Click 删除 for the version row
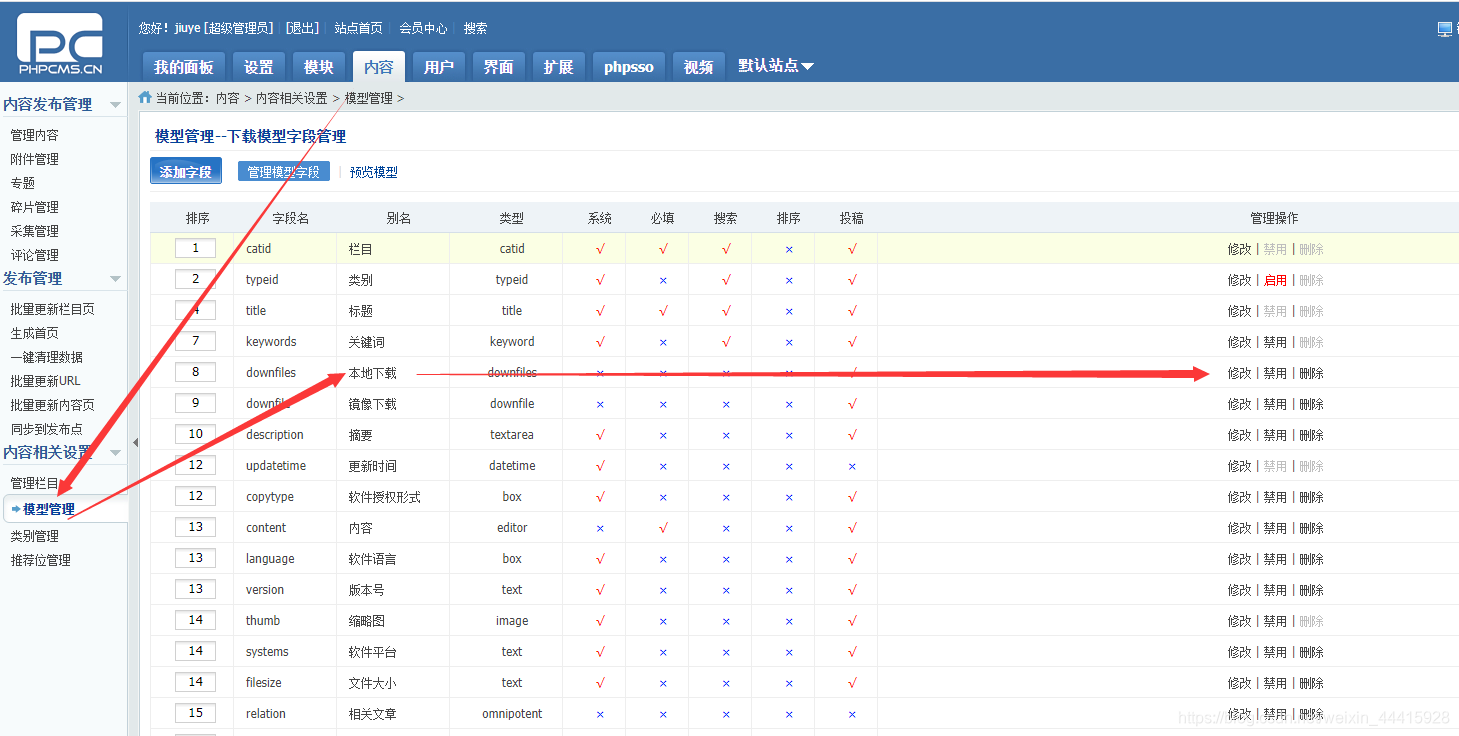The image size is (1459, 736). (x=1311, y=590)
